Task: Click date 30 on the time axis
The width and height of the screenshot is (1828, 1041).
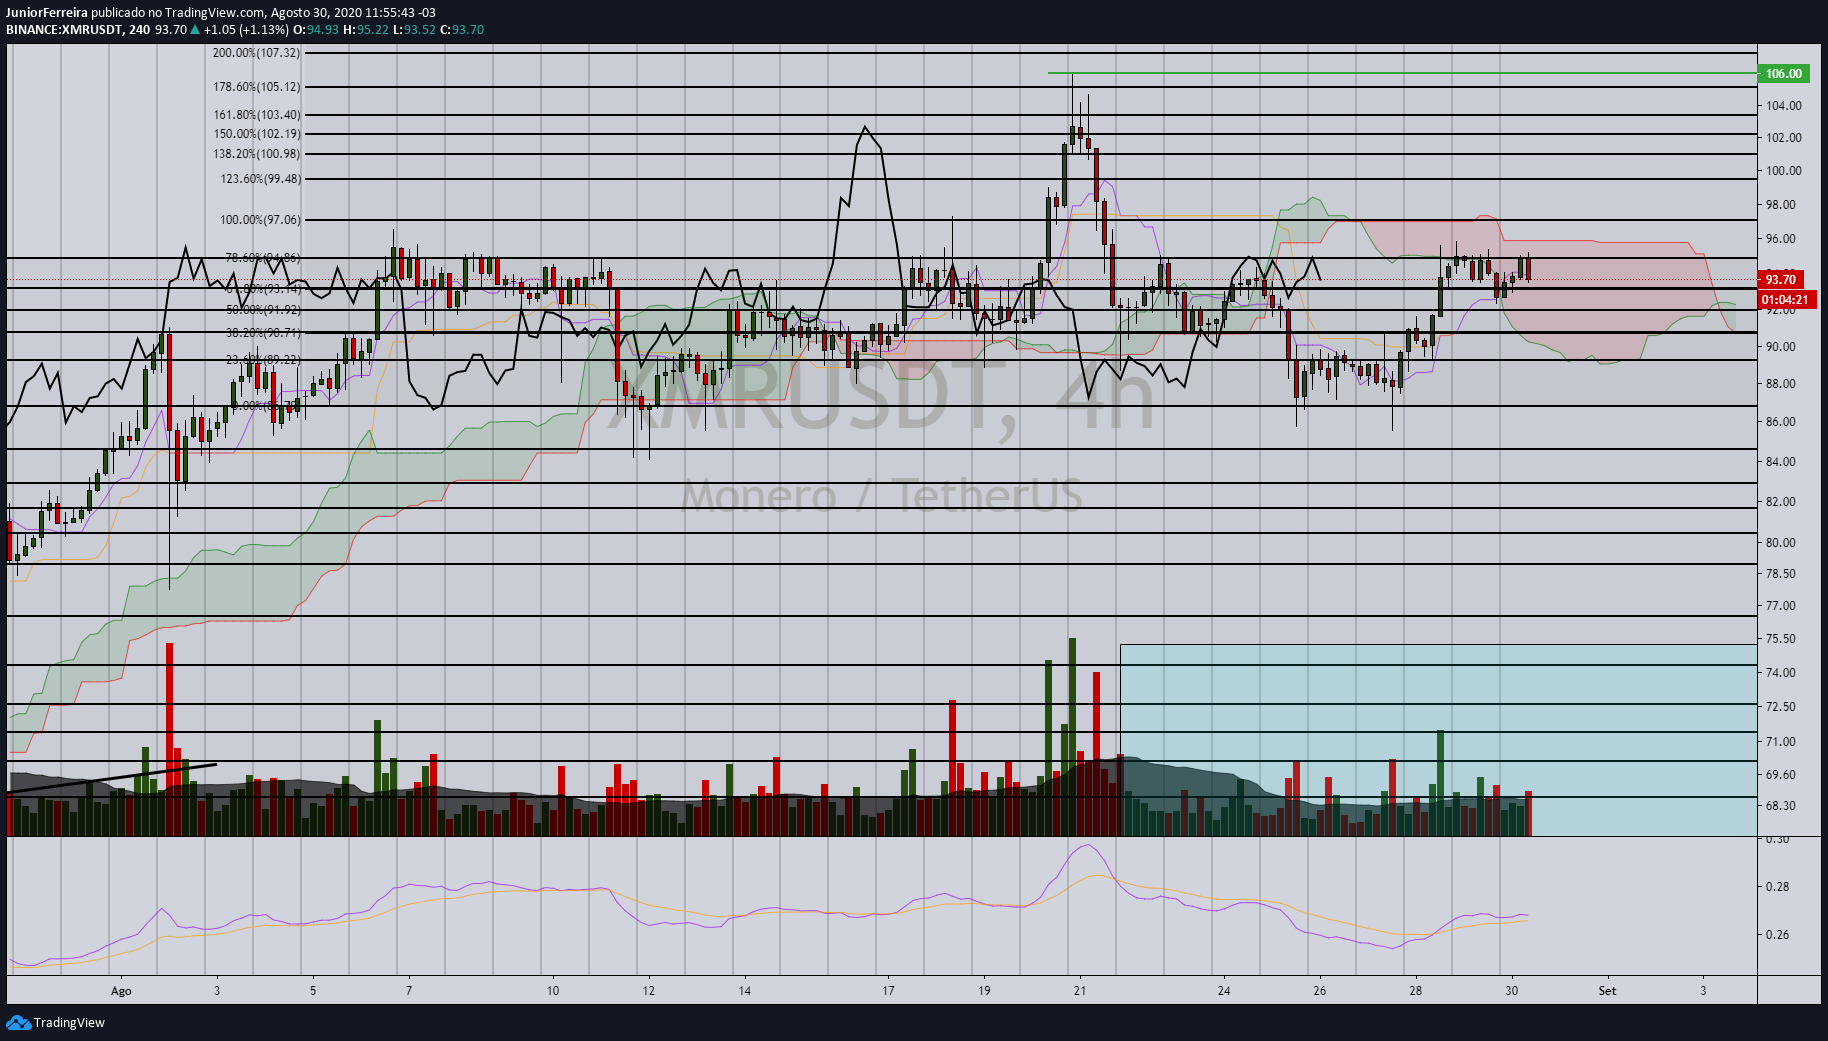Action: [x=1511, y=991]
